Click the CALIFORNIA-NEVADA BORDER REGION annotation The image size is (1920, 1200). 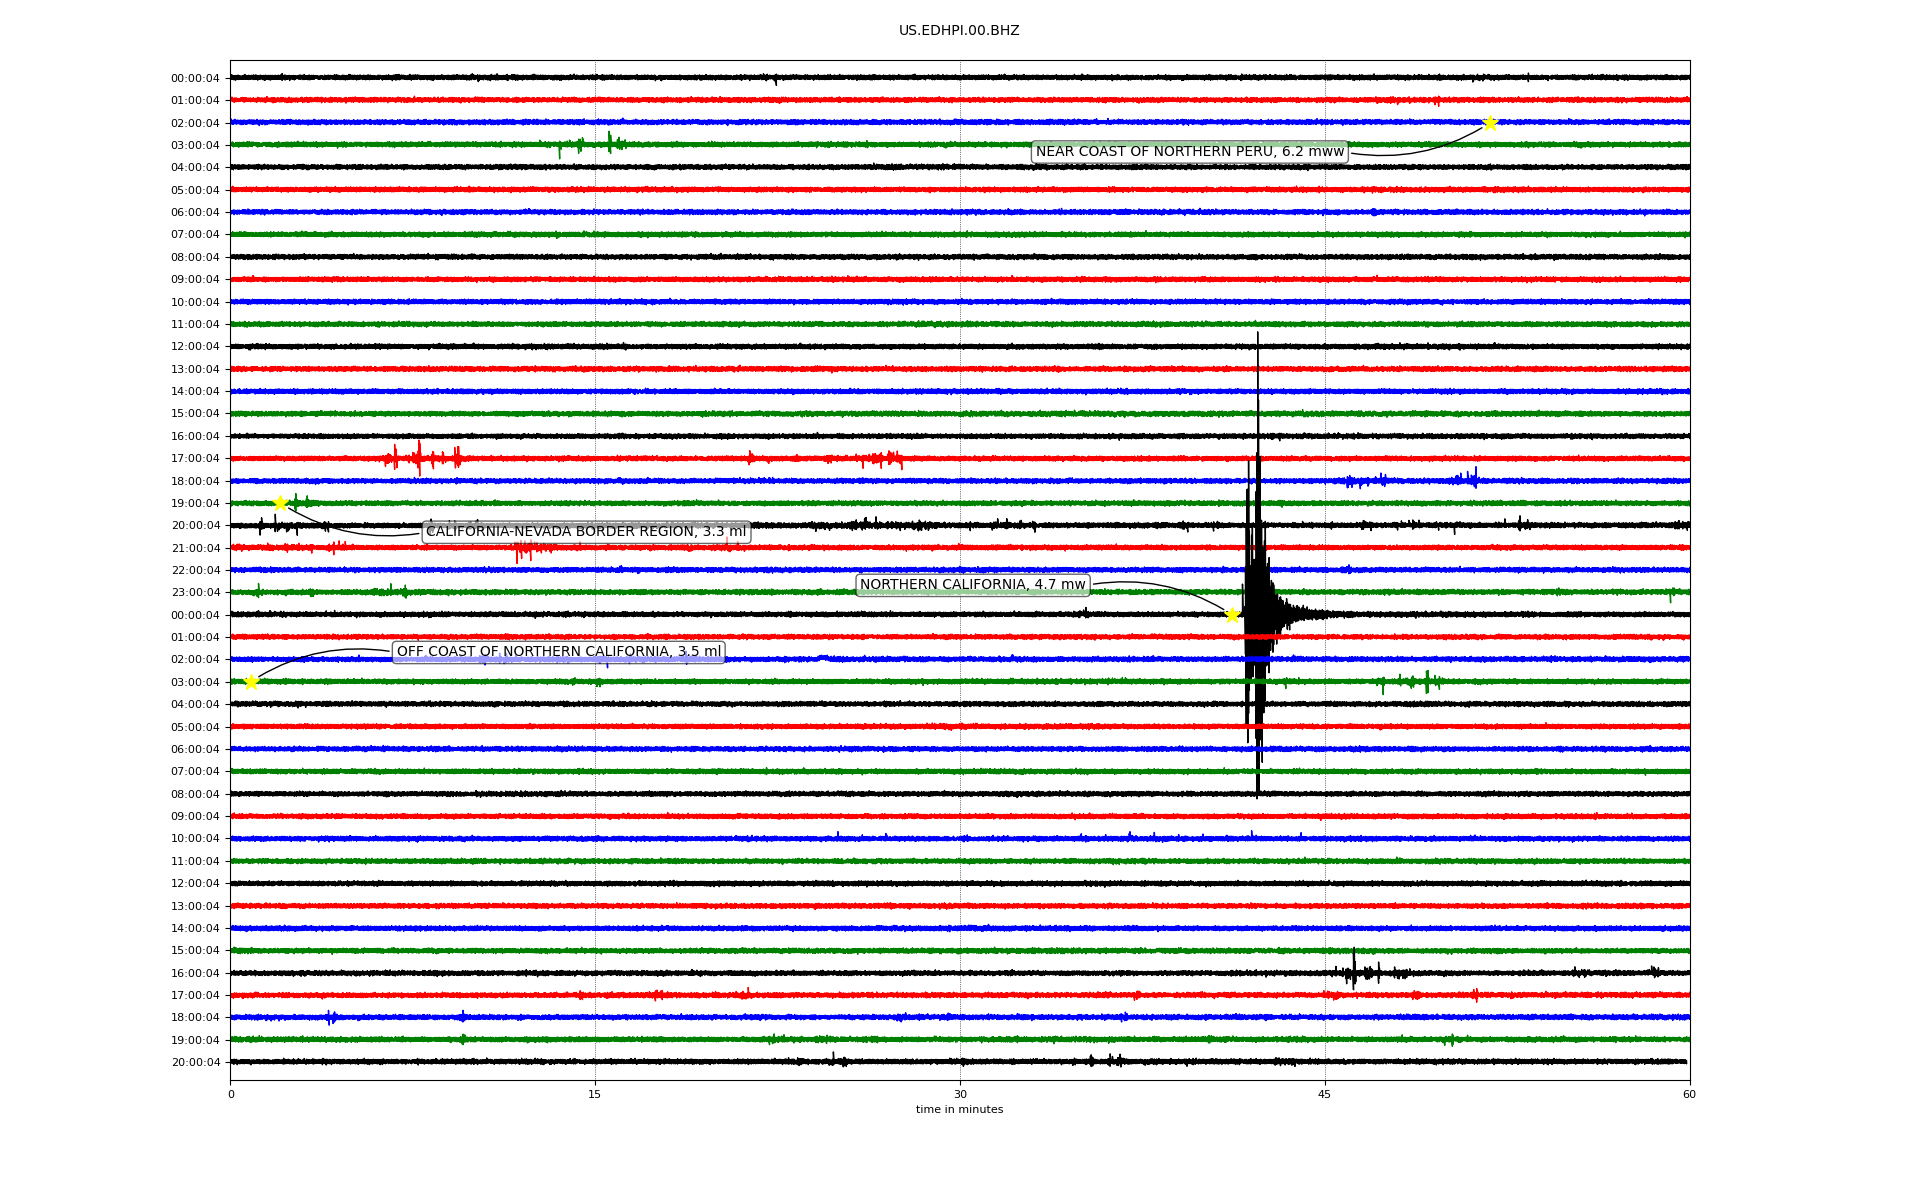coord(586,532)
